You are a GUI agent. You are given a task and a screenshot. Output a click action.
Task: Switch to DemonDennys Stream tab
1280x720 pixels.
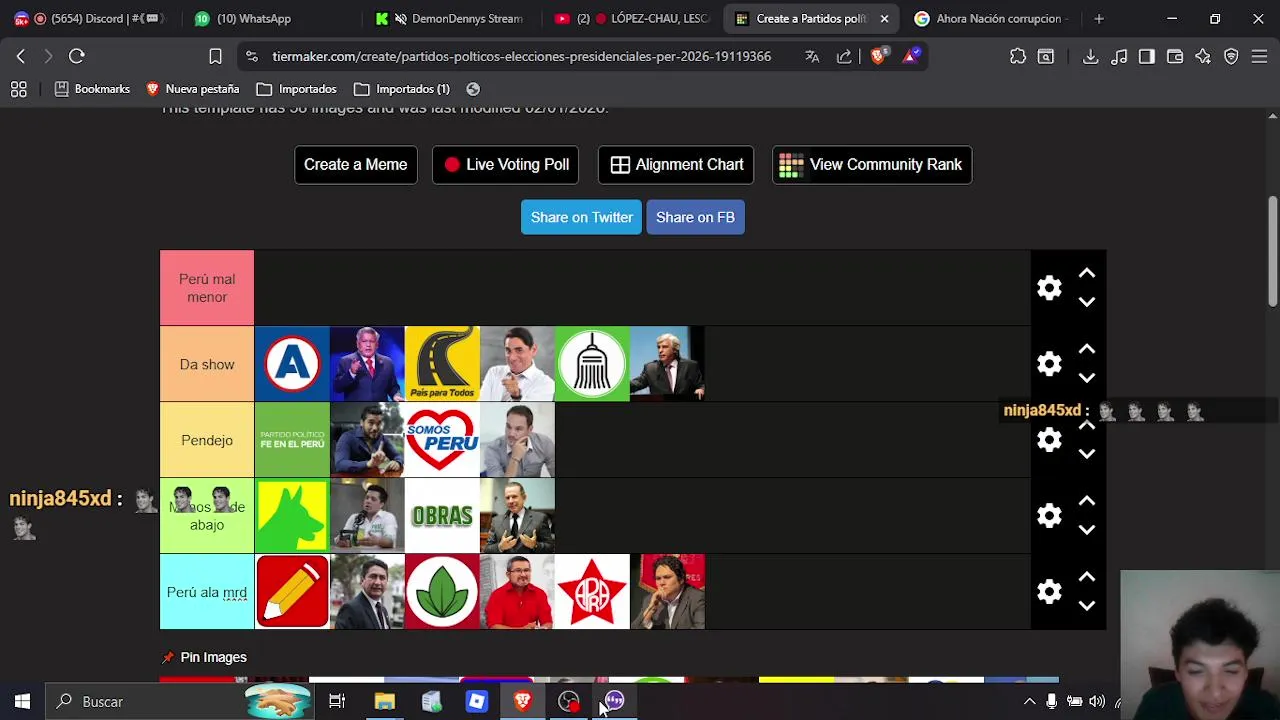tap(450, 18)
